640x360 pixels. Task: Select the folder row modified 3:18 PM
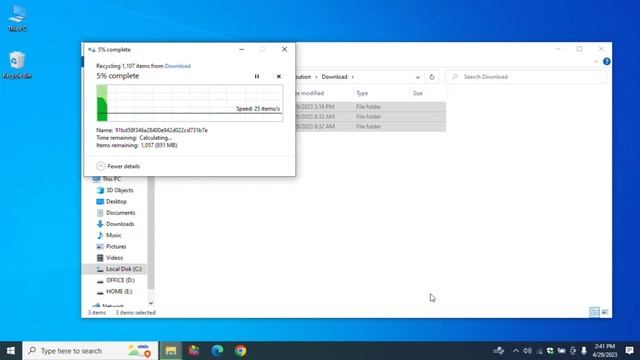pos(371,107)
